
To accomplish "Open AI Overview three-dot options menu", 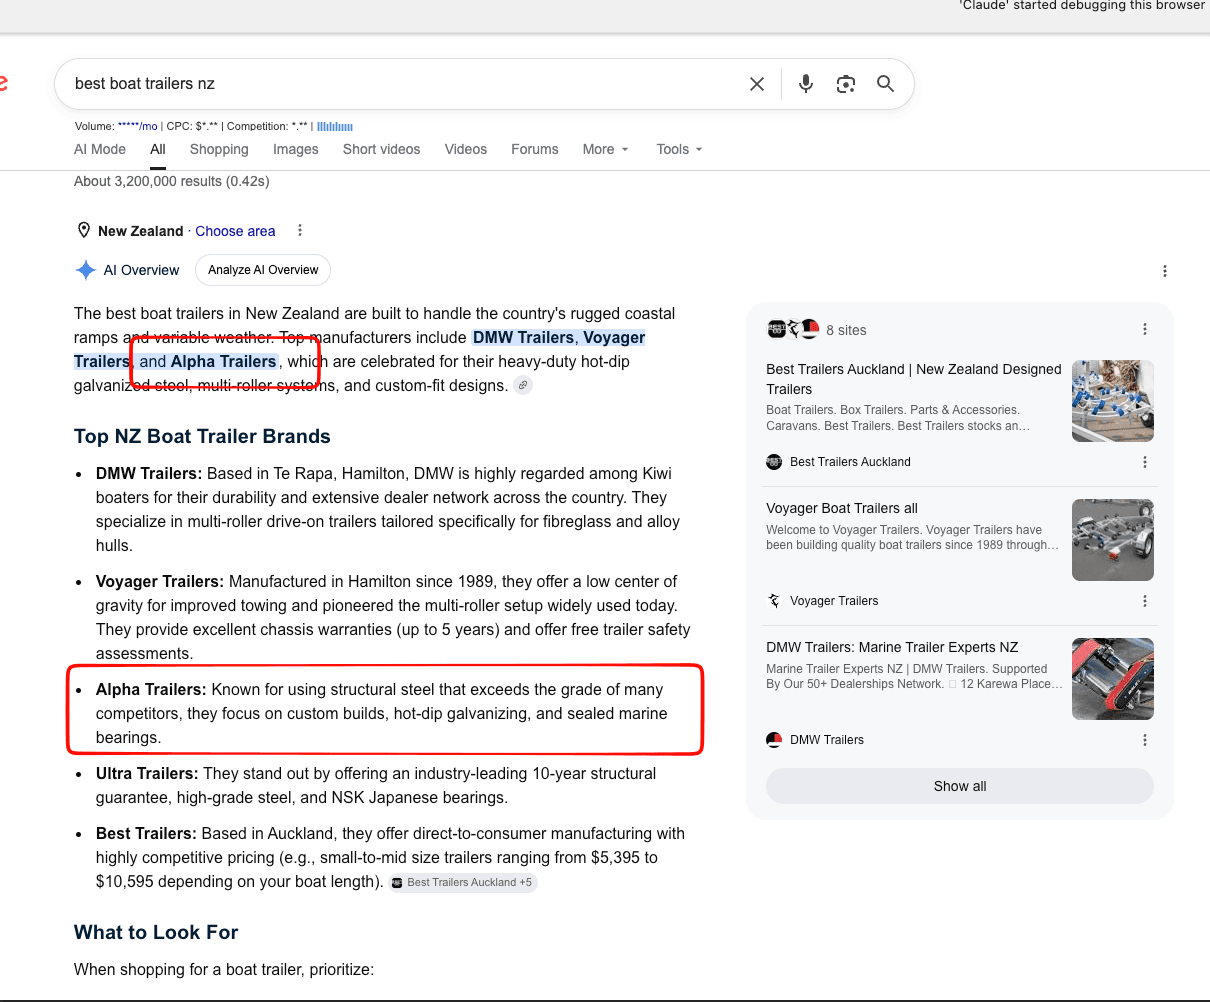I will pos(1165,271).
